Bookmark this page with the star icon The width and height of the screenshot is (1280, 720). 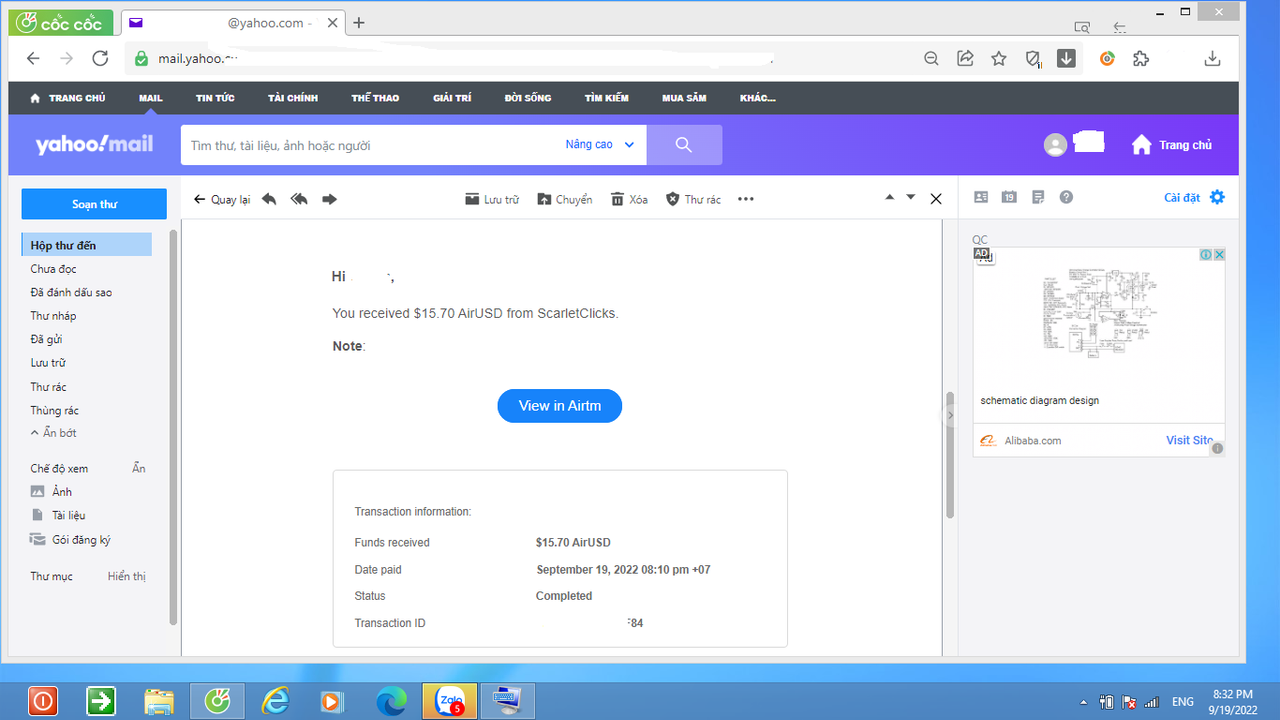999,58
